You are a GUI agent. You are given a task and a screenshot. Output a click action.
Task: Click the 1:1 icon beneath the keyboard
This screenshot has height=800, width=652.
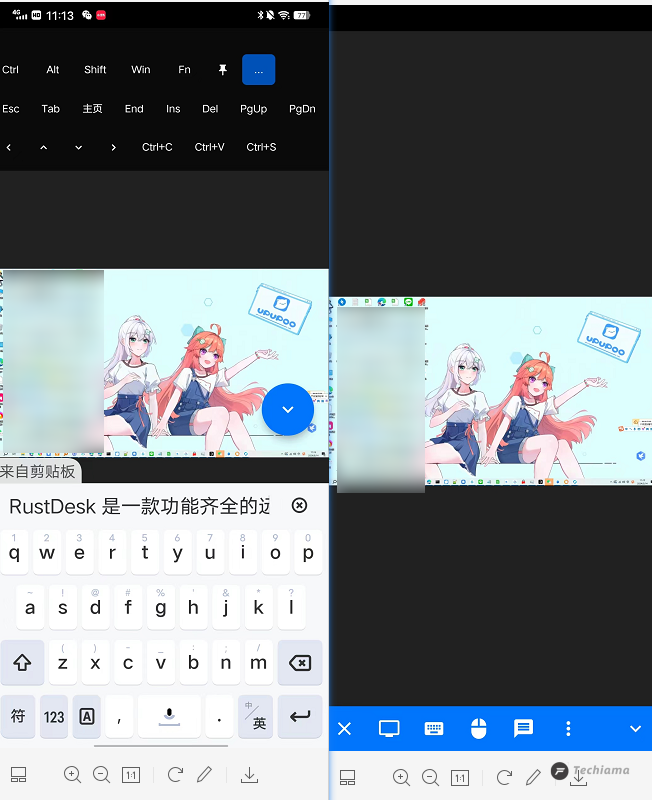click(131, 776)
